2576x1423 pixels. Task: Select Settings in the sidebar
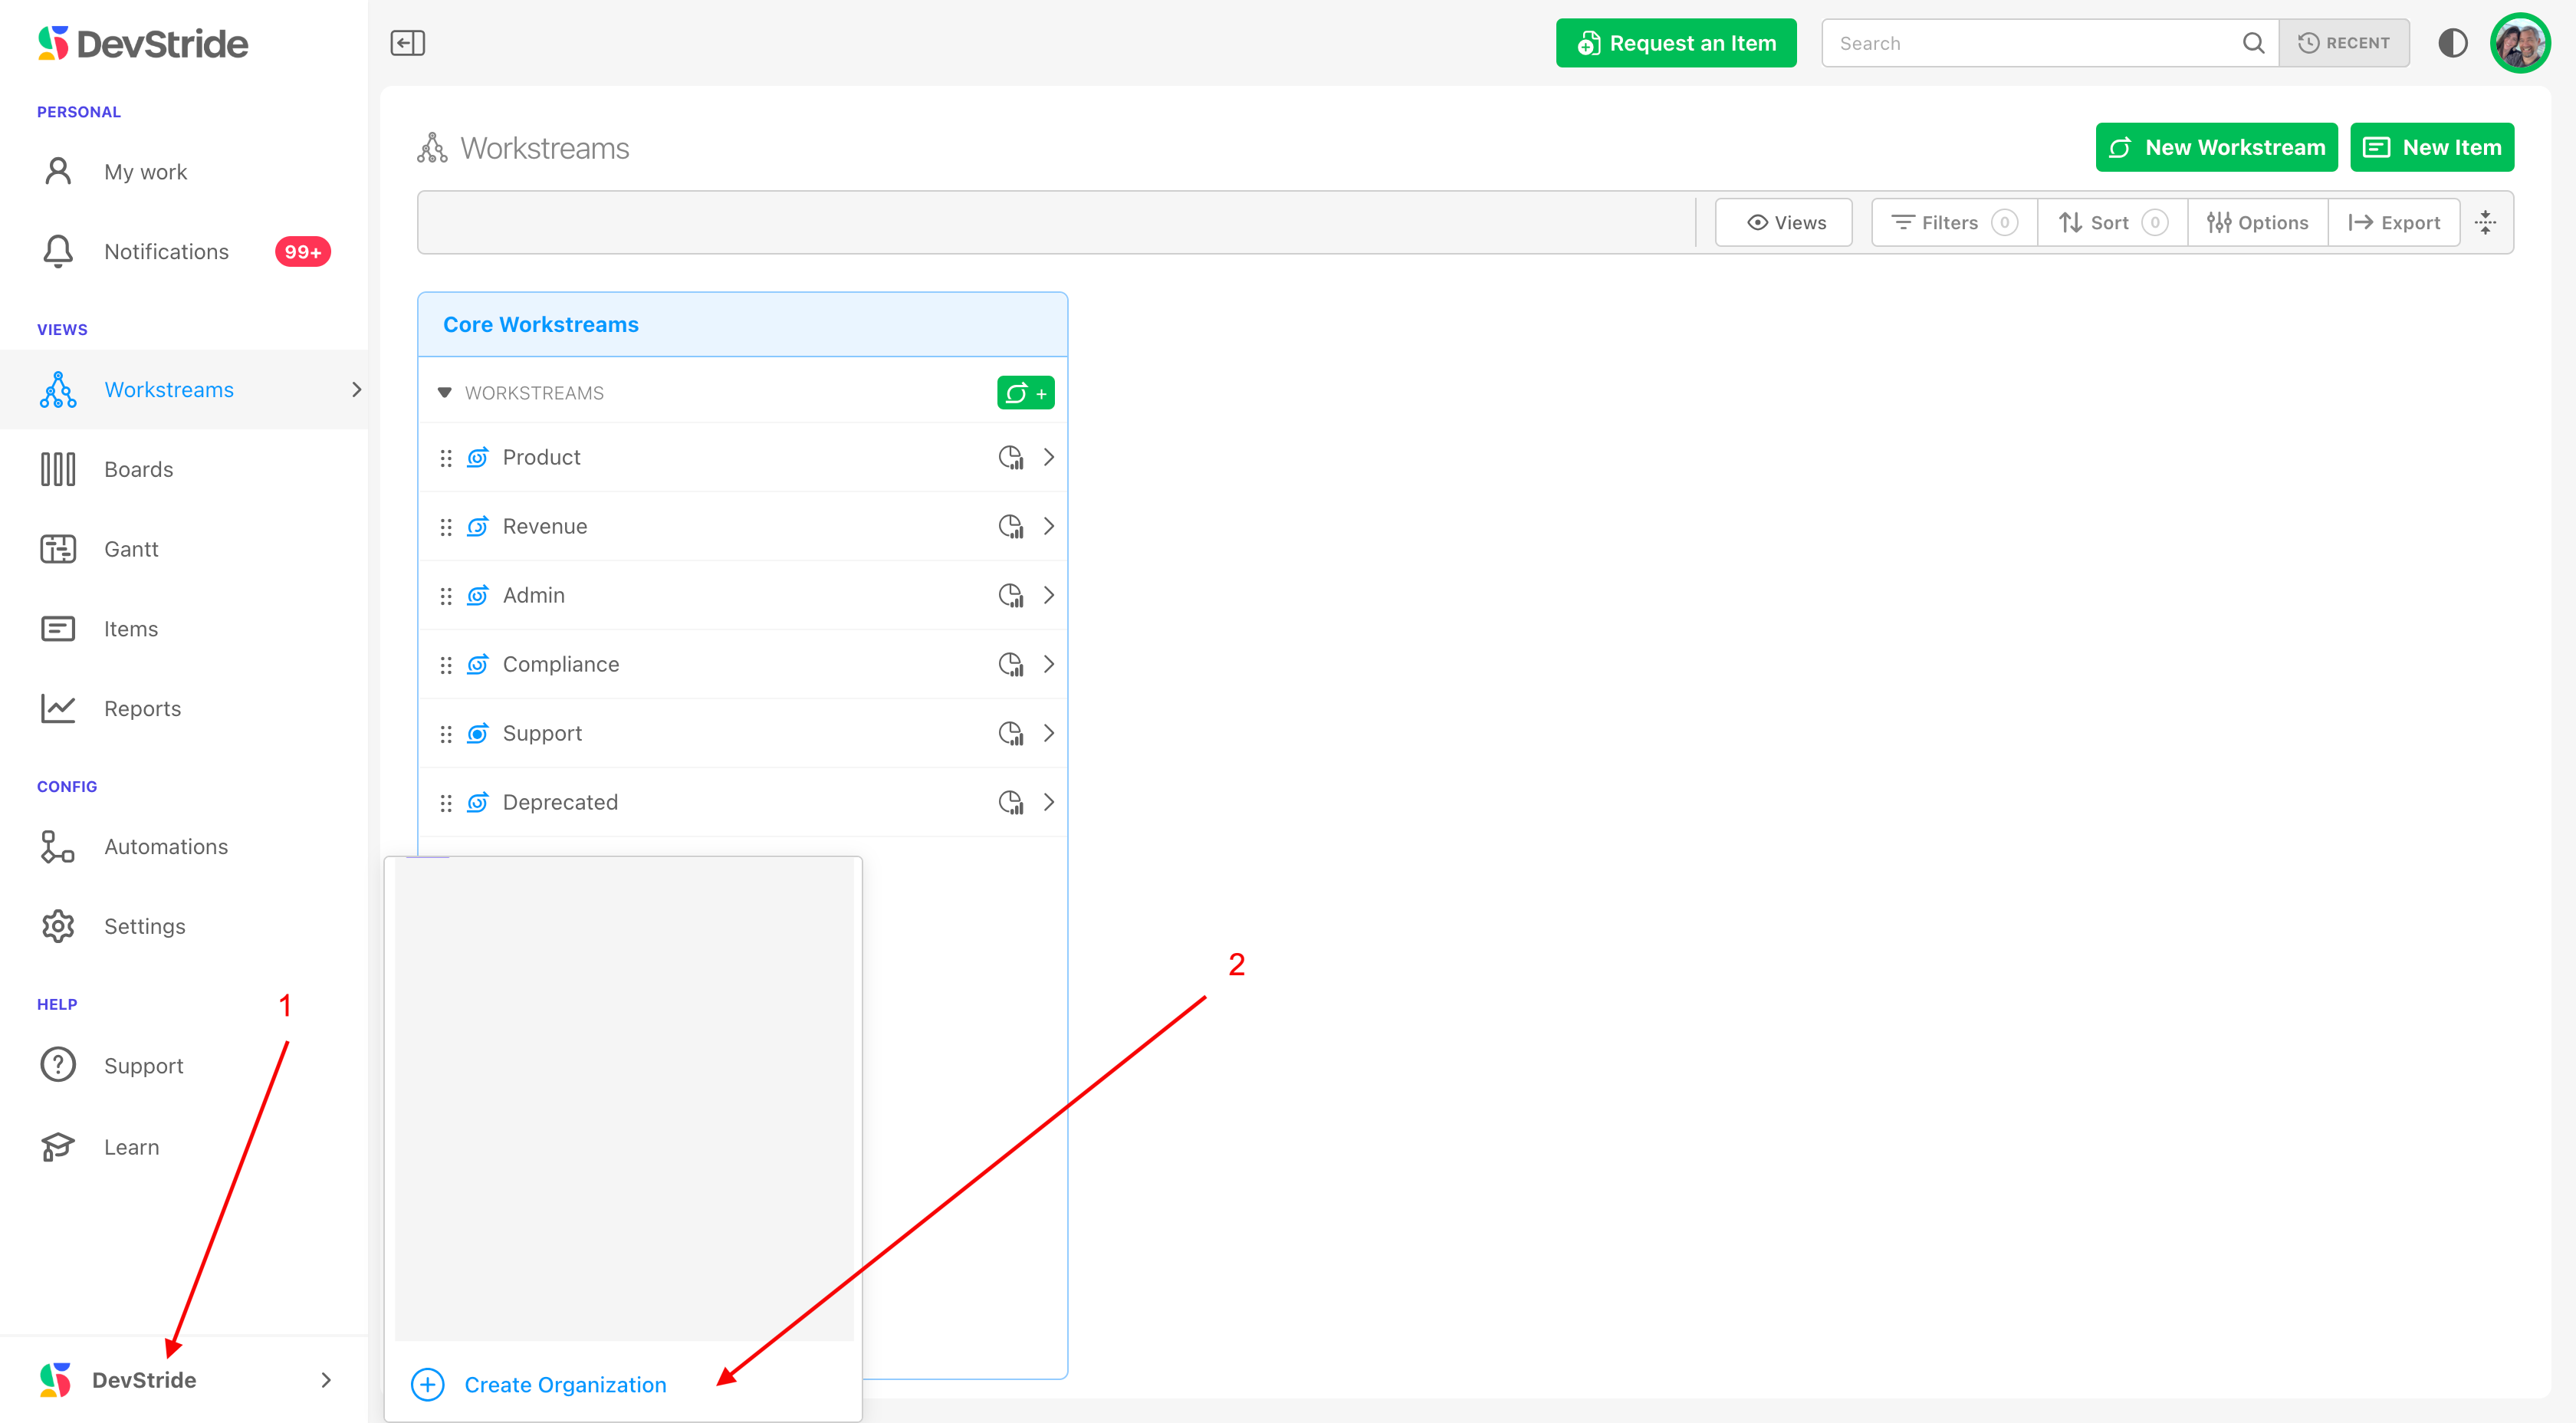point(144,926)
